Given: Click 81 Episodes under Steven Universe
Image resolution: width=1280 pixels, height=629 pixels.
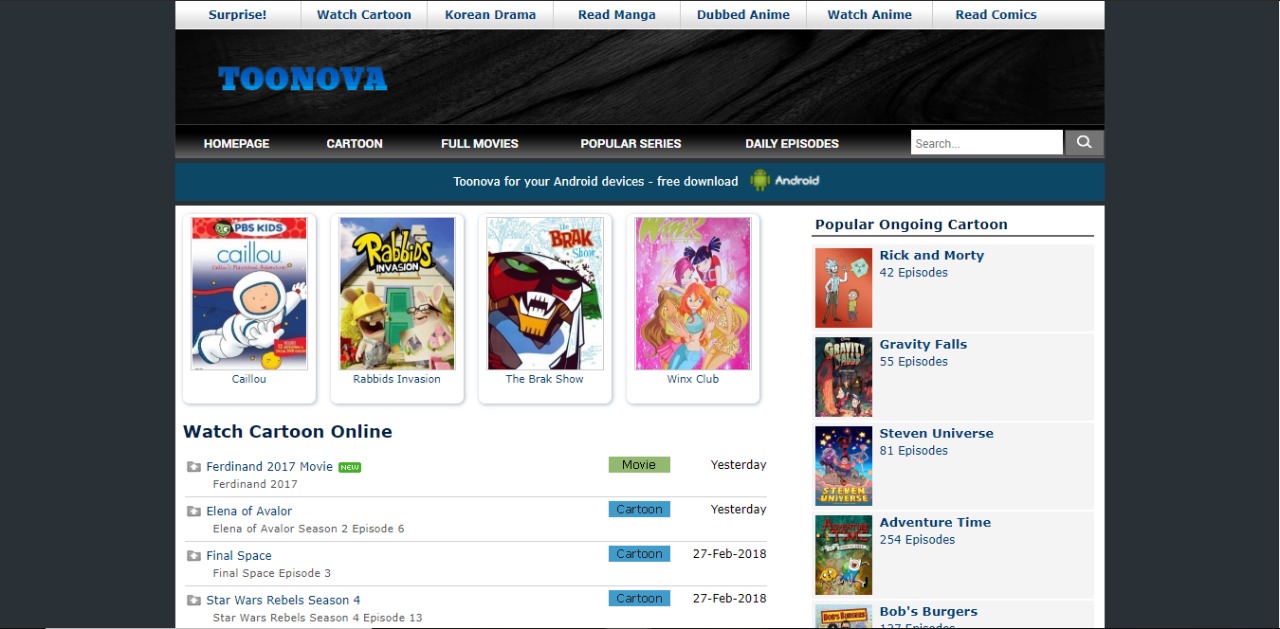Looking at the screenshot, I should (914, 451).
